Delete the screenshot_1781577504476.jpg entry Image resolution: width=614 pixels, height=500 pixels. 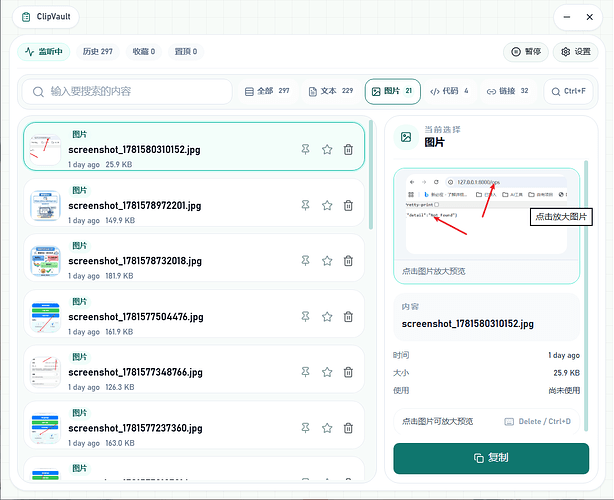[x=348, y=316]
